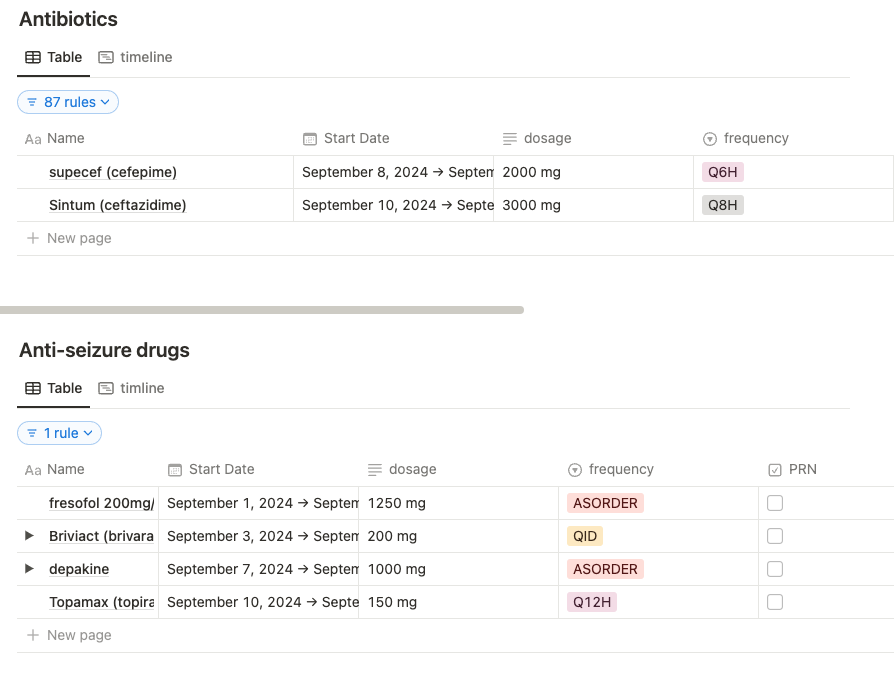Click the filter icon in the 87 rules pill
This screenshot has width=894, height=673.
pos(32,102)
